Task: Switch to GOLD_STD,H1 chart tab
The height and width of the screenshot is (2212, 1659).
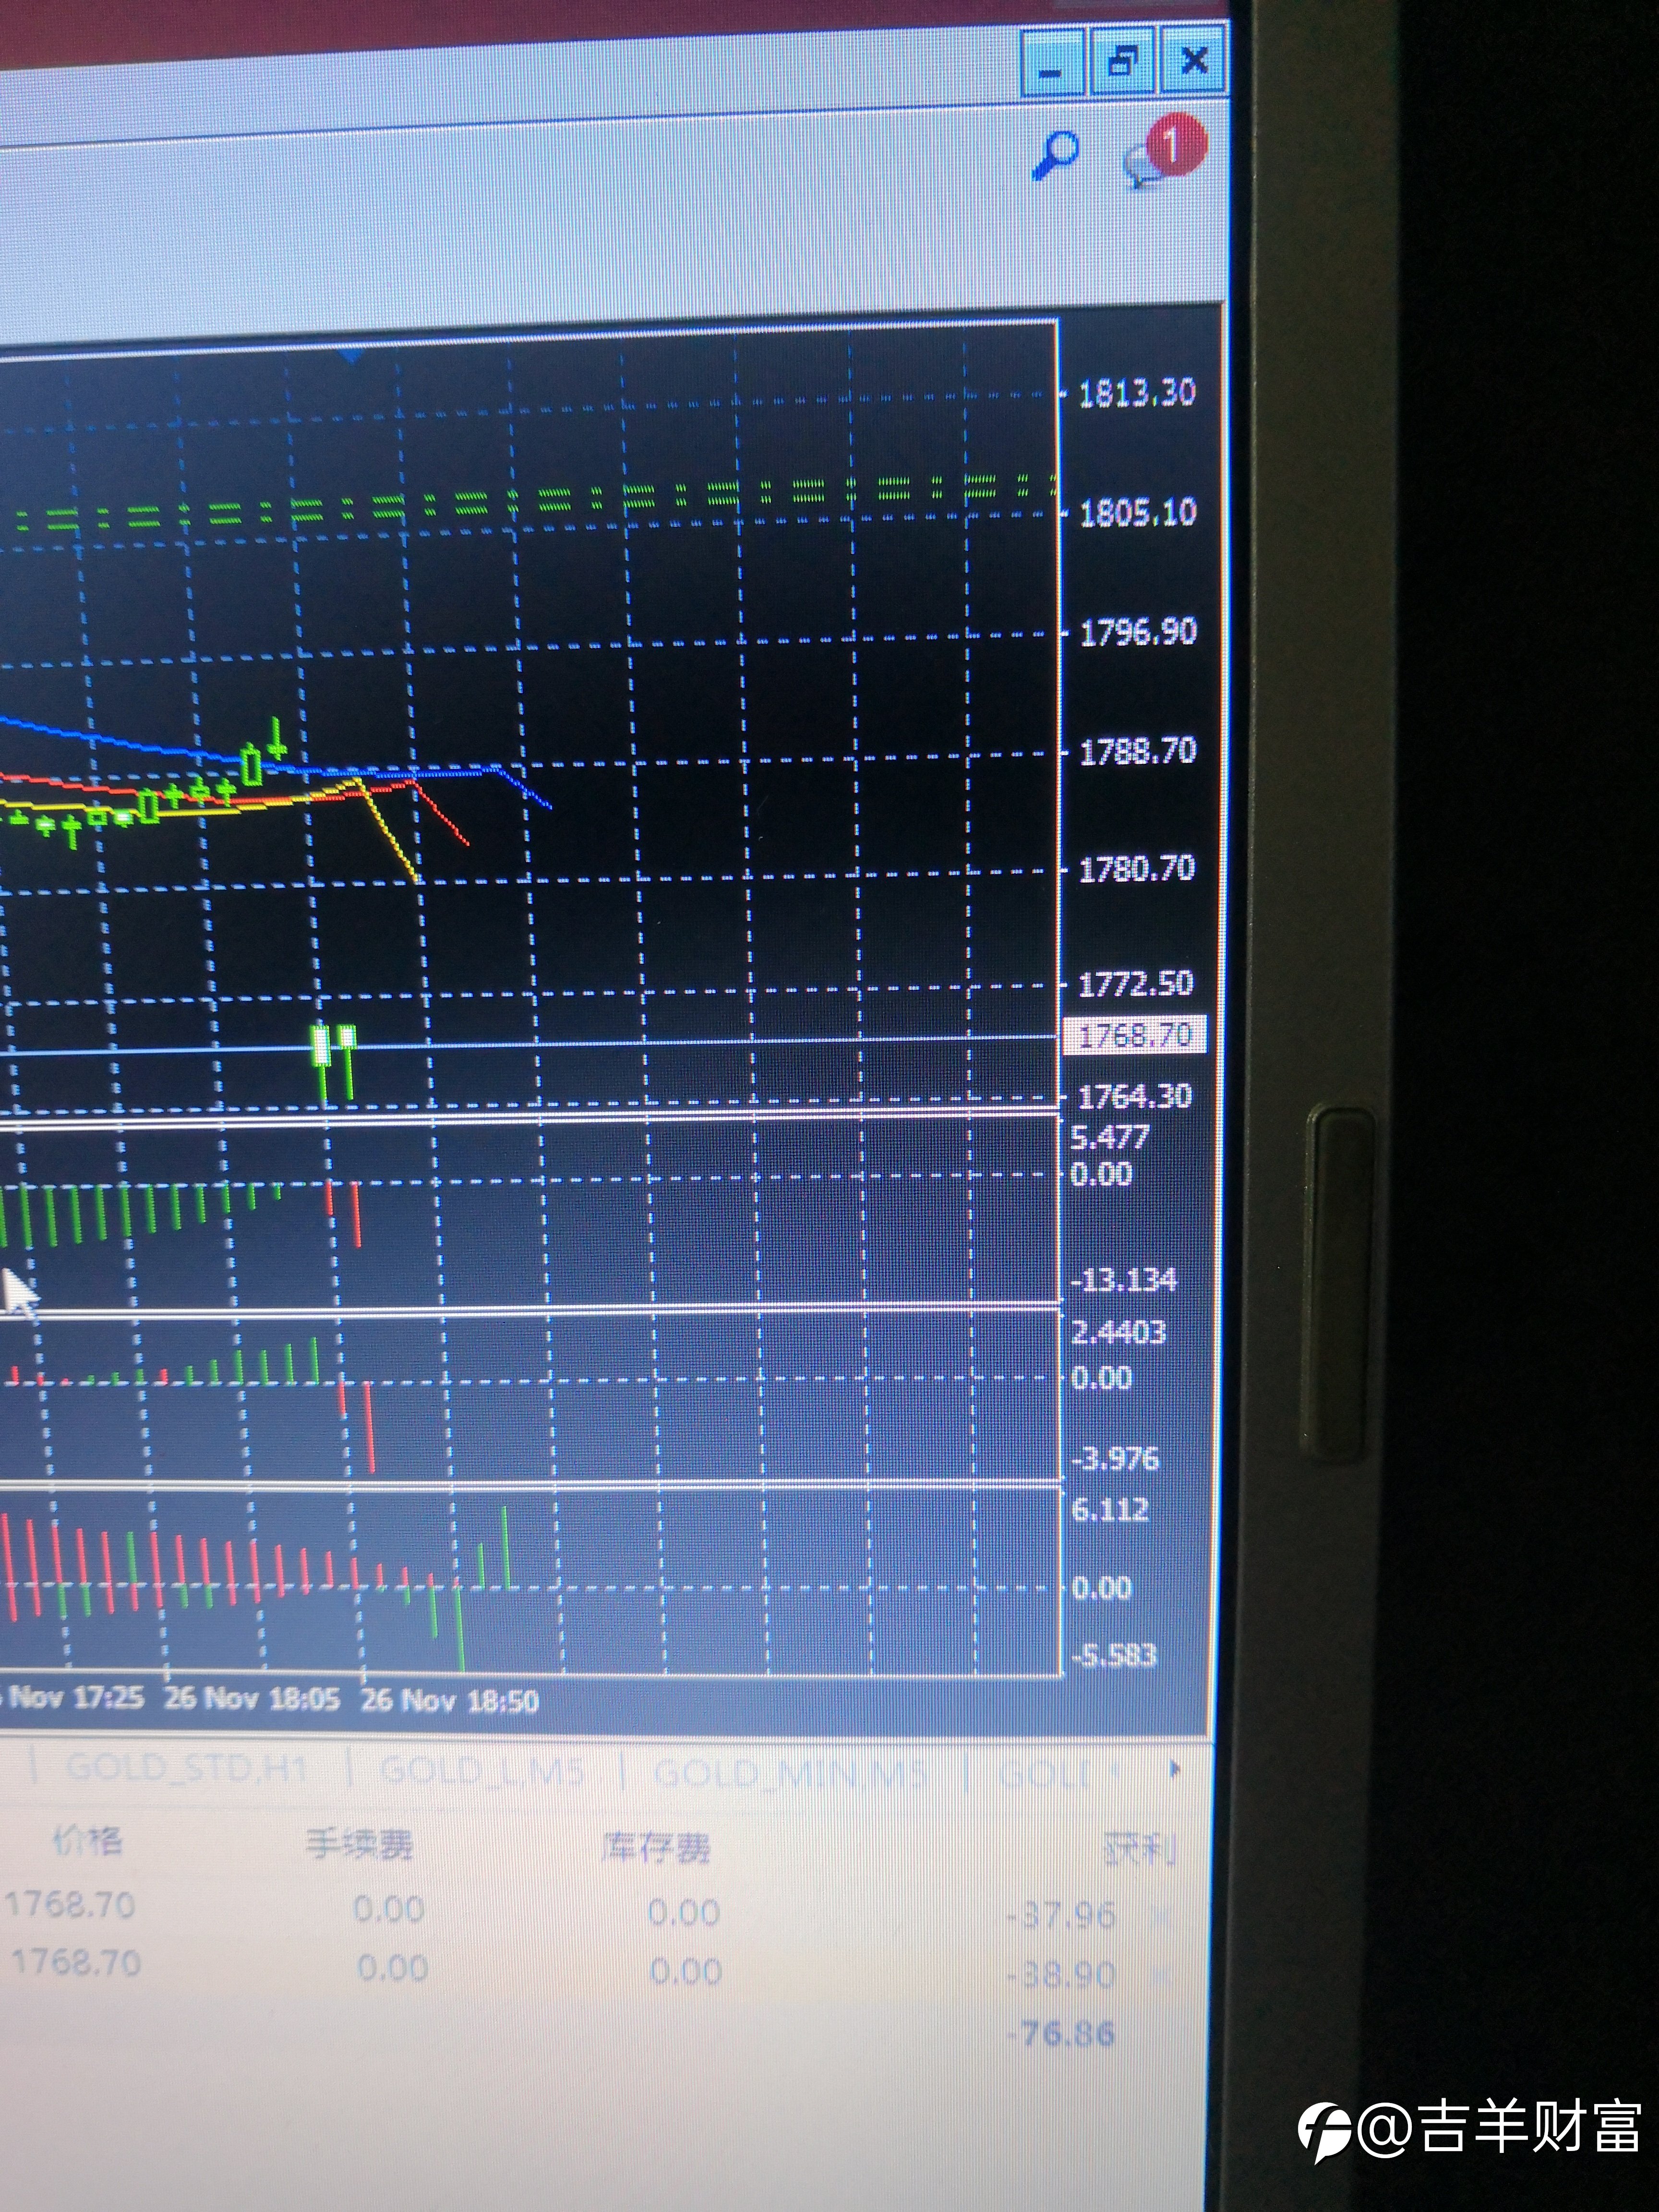Action: point(185,1769)
